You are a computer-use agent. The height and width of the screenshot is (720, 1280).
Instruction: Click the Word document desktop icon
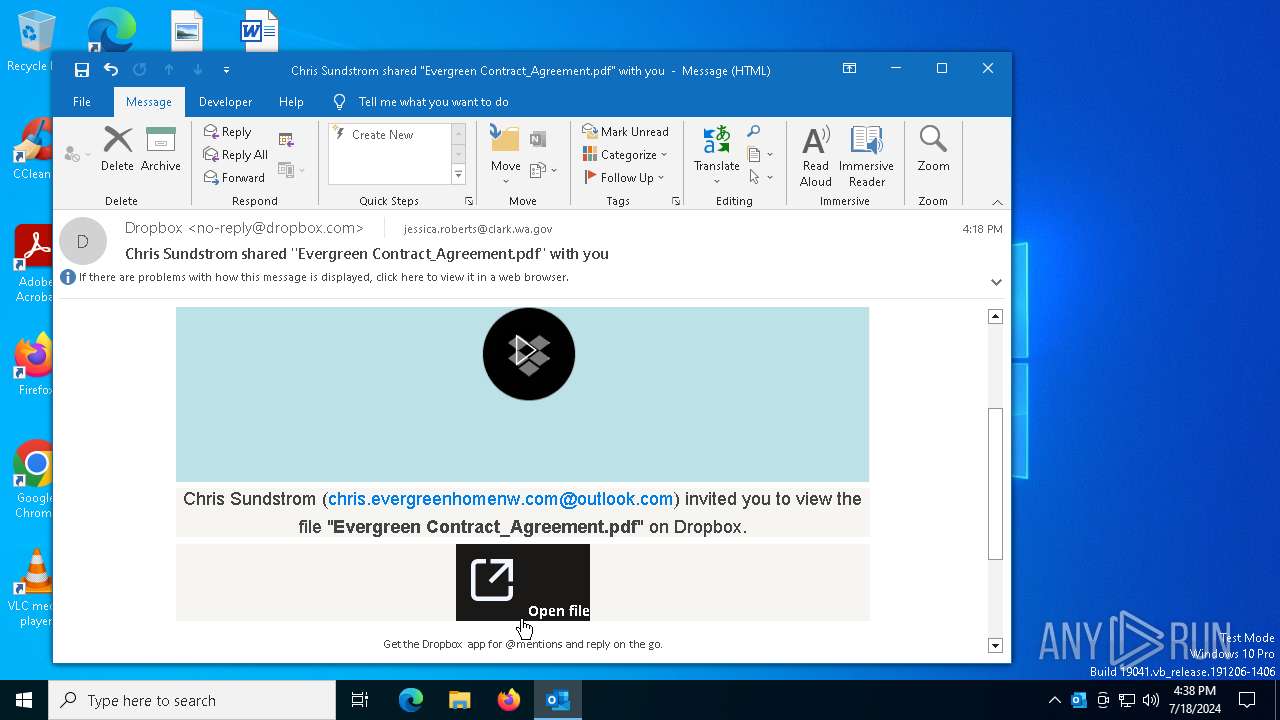pyautogui.click(x=259, y=31)
